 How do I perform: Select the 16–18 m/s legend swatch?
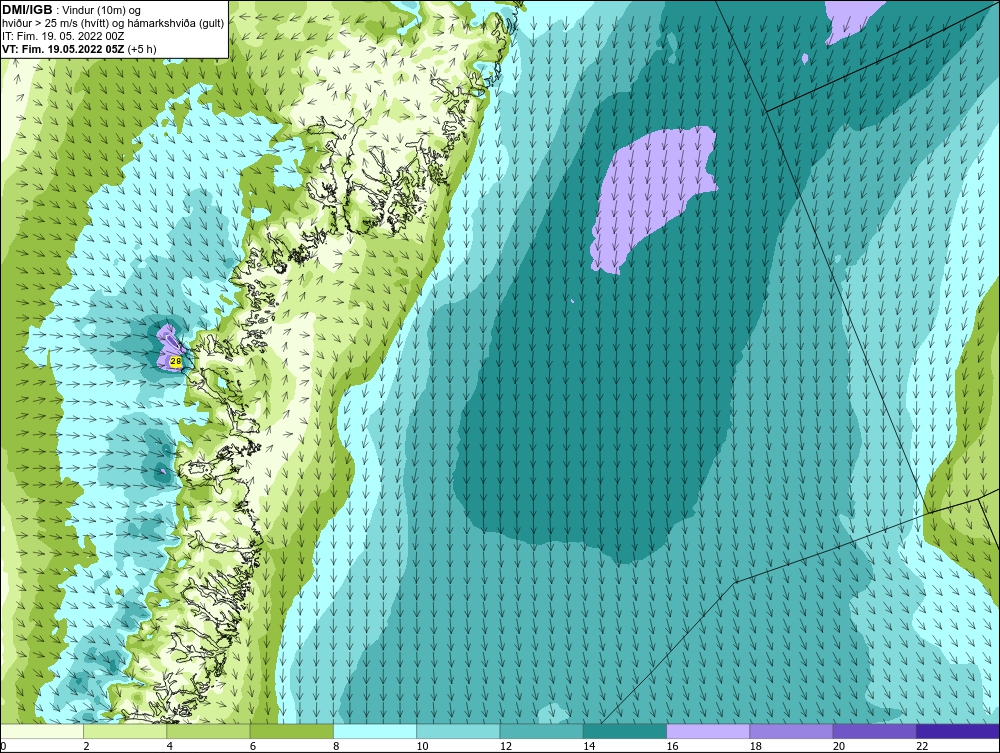[708, 731]
